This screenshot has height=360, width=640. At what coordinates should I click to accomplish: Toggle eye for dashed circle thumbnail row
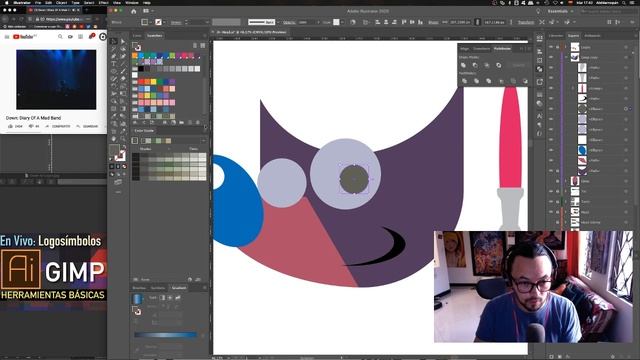point(551,109)
